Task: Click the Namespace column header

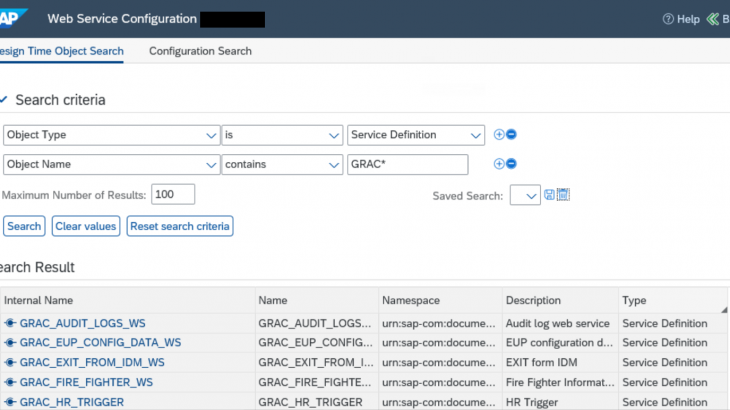Action: pos(440,300)
